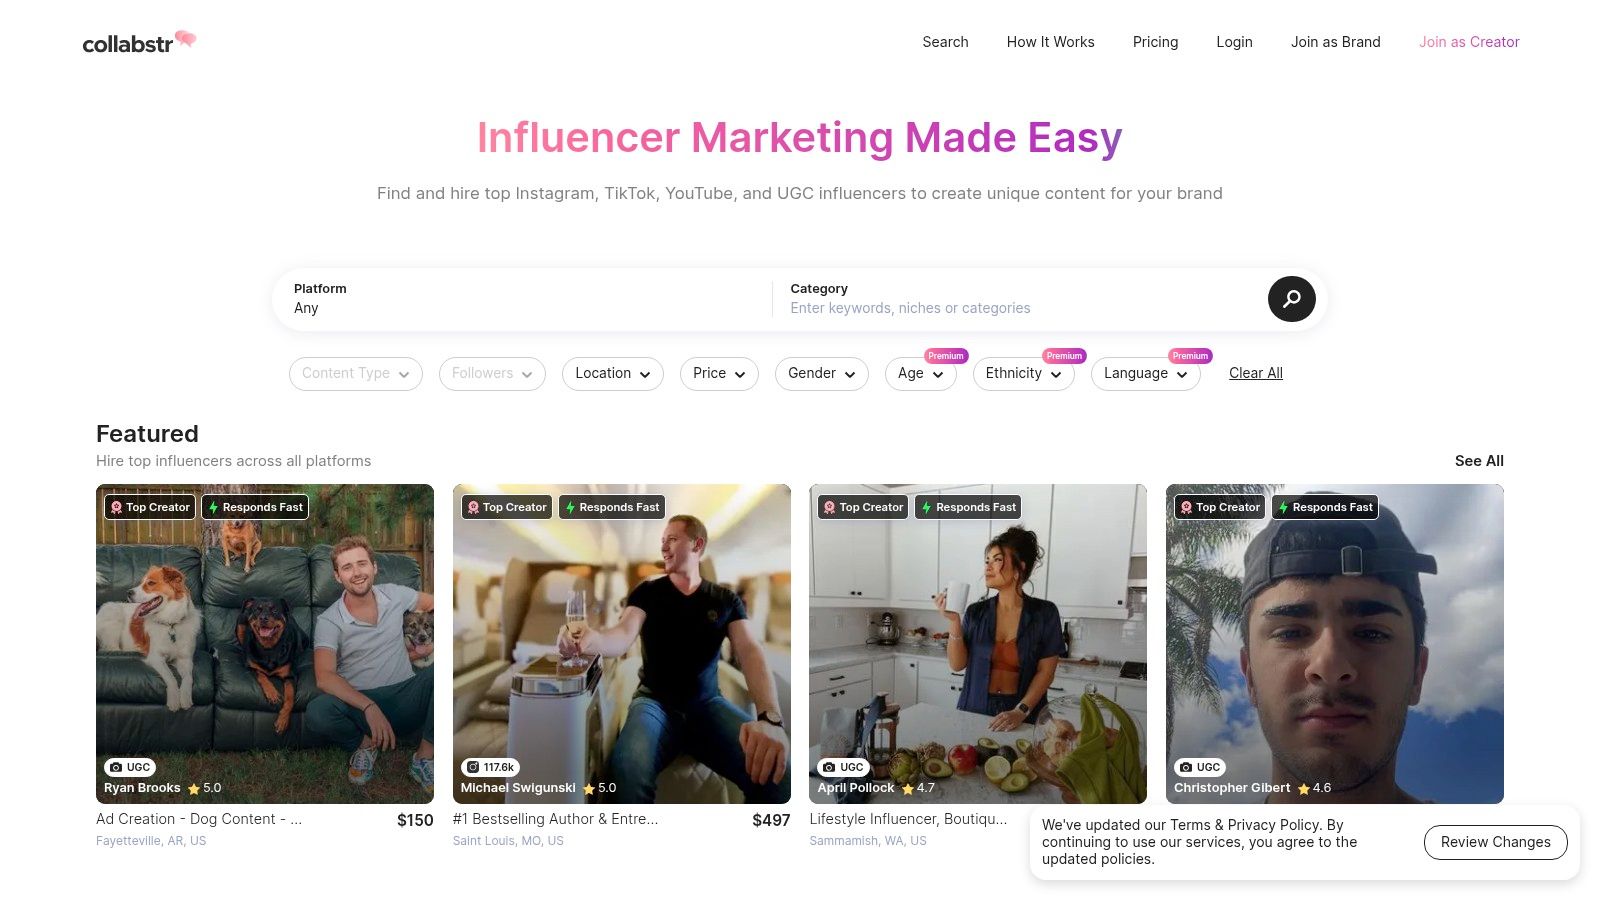Click Ryan Brooks' Top Creator badge
Screen dimensions: 1600x900
pyautogui.click(x=150, y=507)
